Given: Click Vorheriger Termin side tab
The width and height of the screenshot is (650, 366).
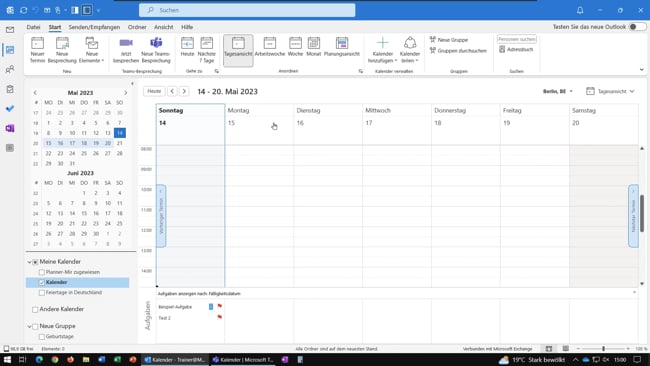Looking at the screenshot, I should pos(161,216).
